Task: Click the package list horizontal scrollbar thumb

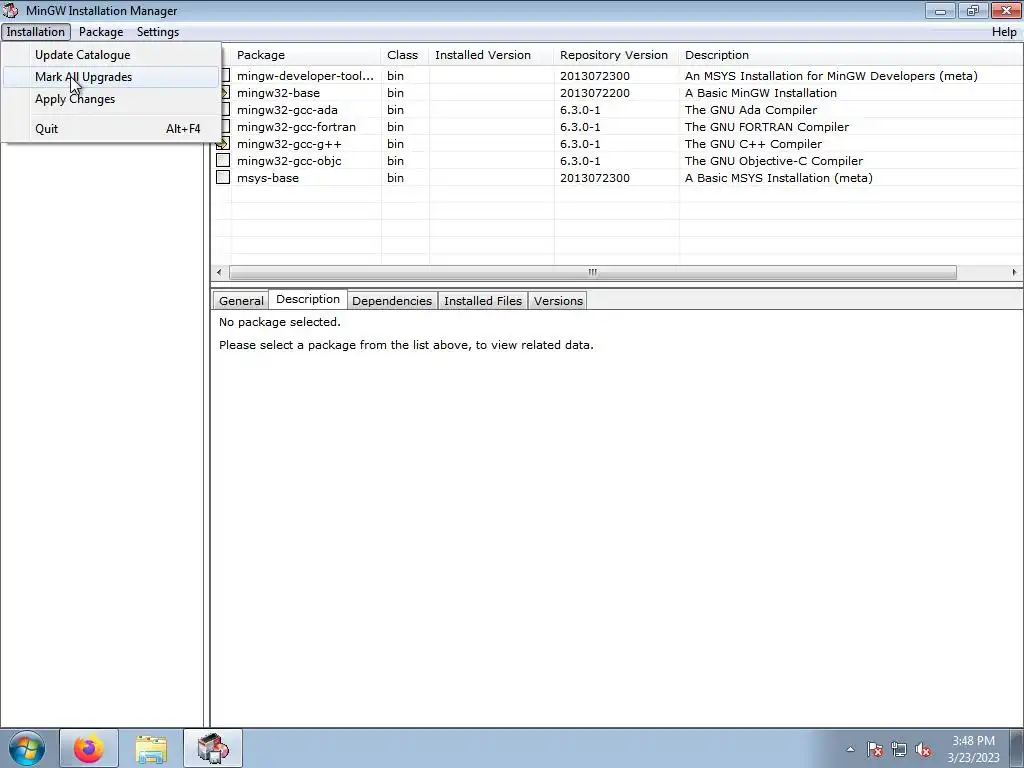Action: [592, 272]
